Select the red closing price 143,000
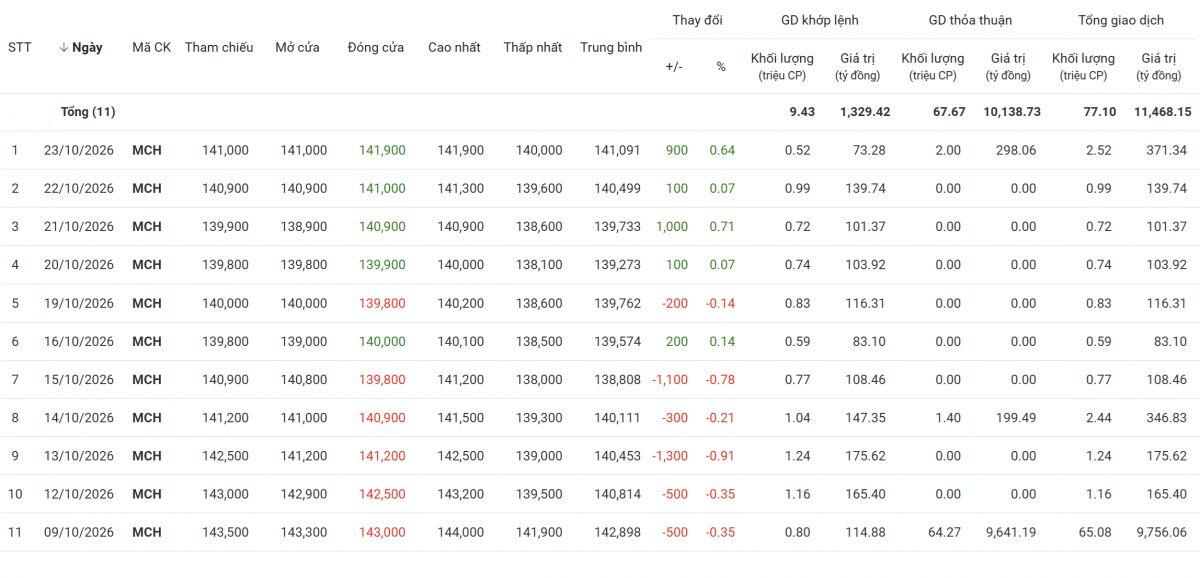The image size is (1200, 578). click(382, 532)
